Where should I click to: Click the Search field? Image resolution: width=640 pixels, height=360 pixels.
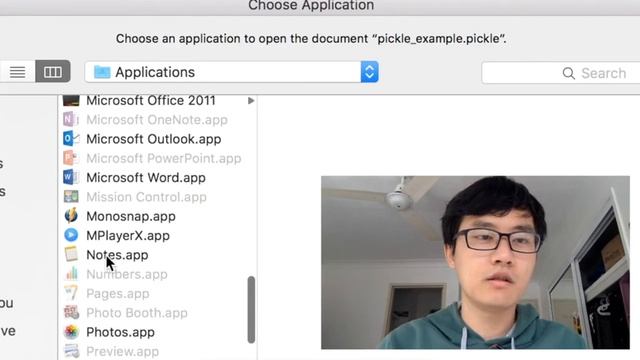(x=561, y=73)
